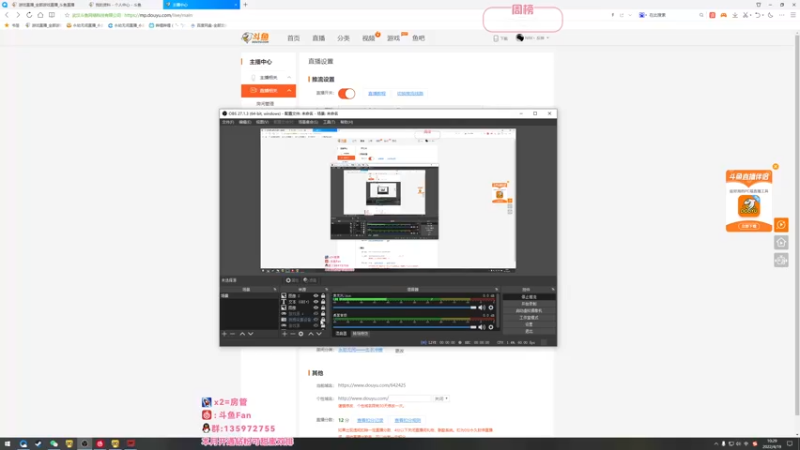This screenshot has height=450, width=800.
Task: Open 设置 in OBS Controls
Action: pyautogui.click(x=529, y=324)
